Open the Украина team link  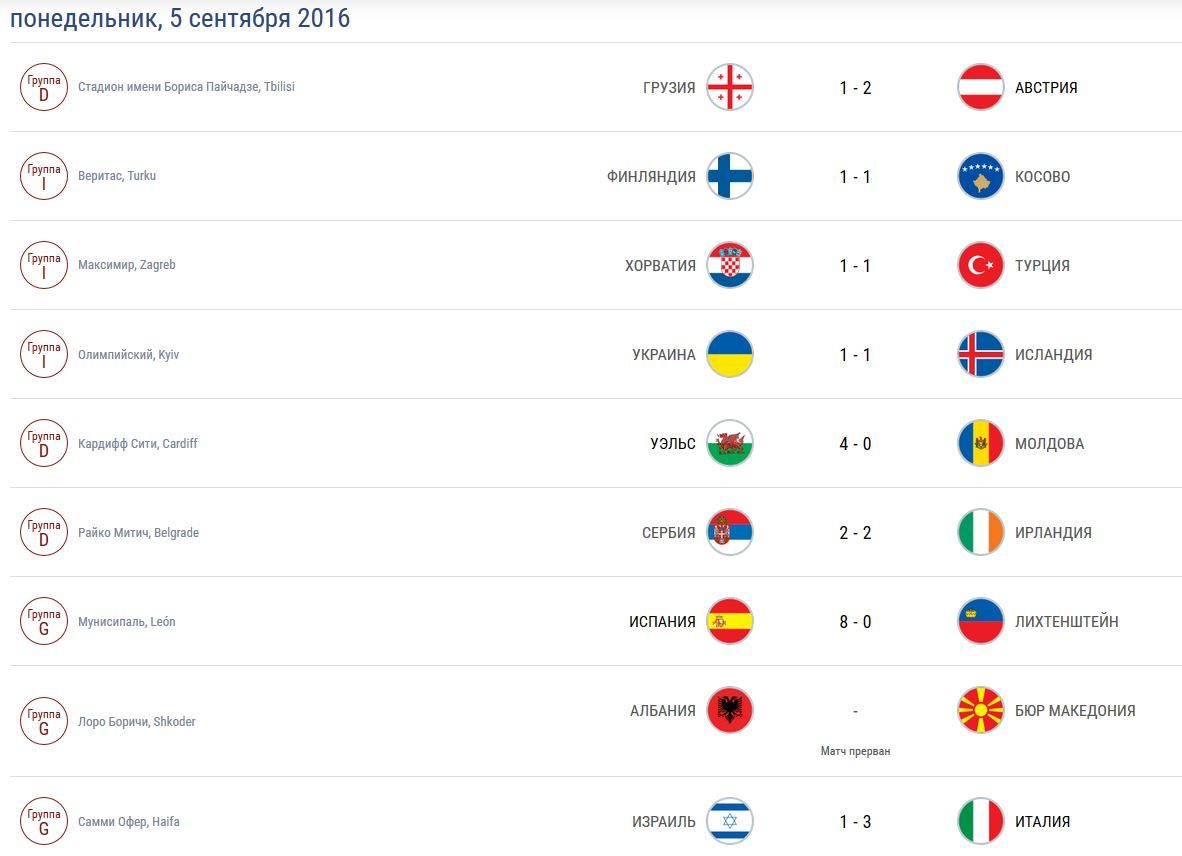[663, 354]
